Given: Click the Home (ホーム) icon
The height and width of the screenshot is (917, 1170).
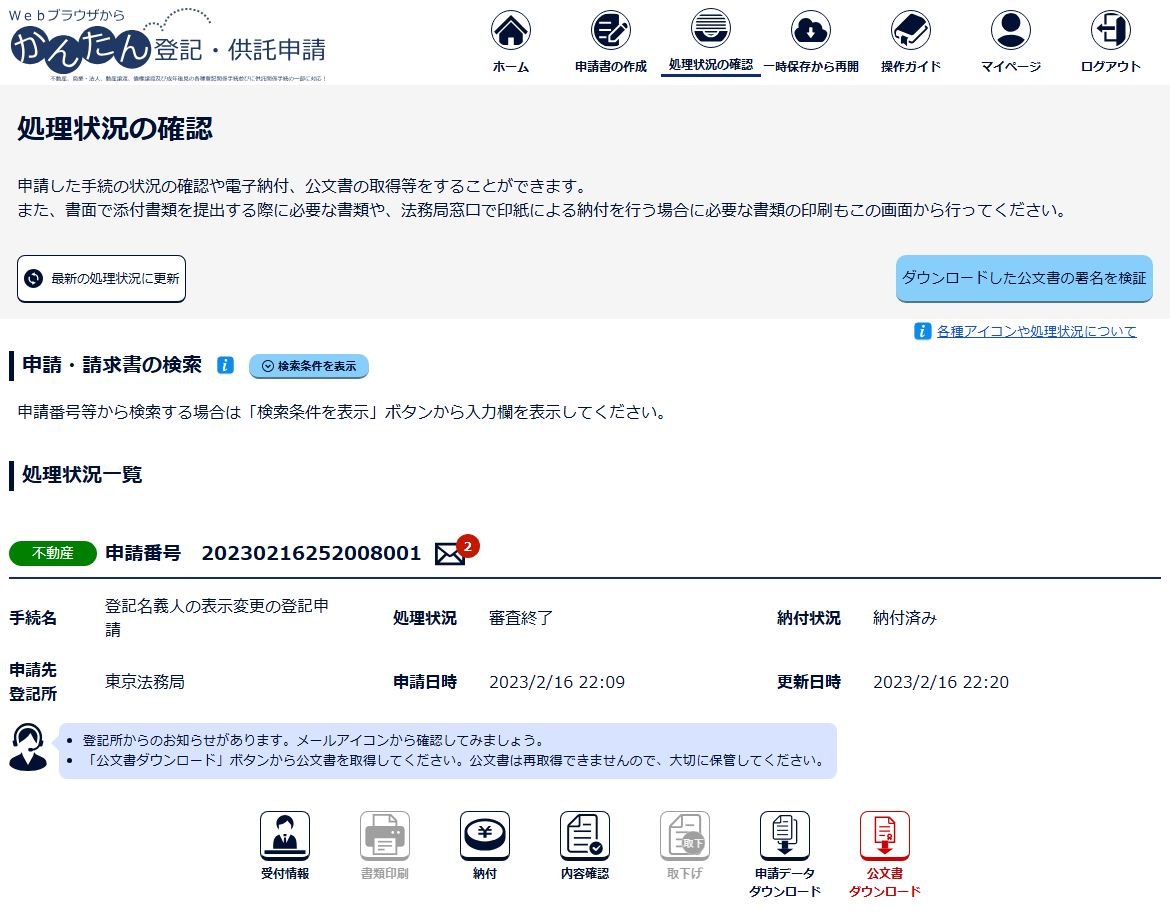Looking at the screenshot, I should click(x=510, y=32).
